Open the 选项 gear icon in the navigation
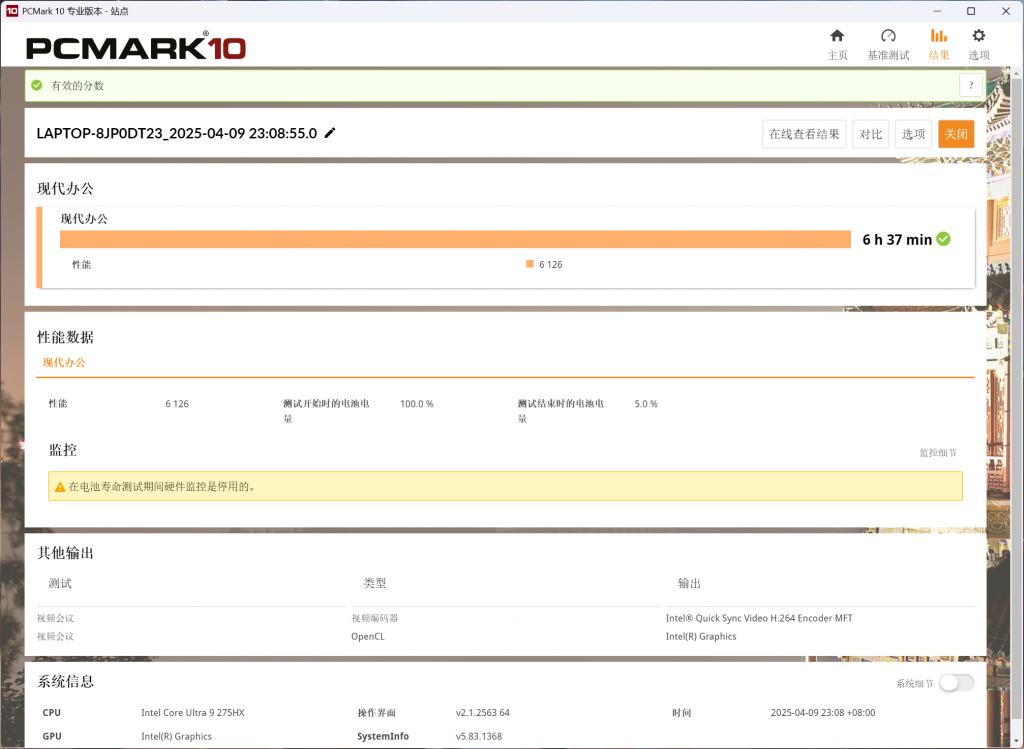This screenshot has height=749, width=1024. (978, 36)
